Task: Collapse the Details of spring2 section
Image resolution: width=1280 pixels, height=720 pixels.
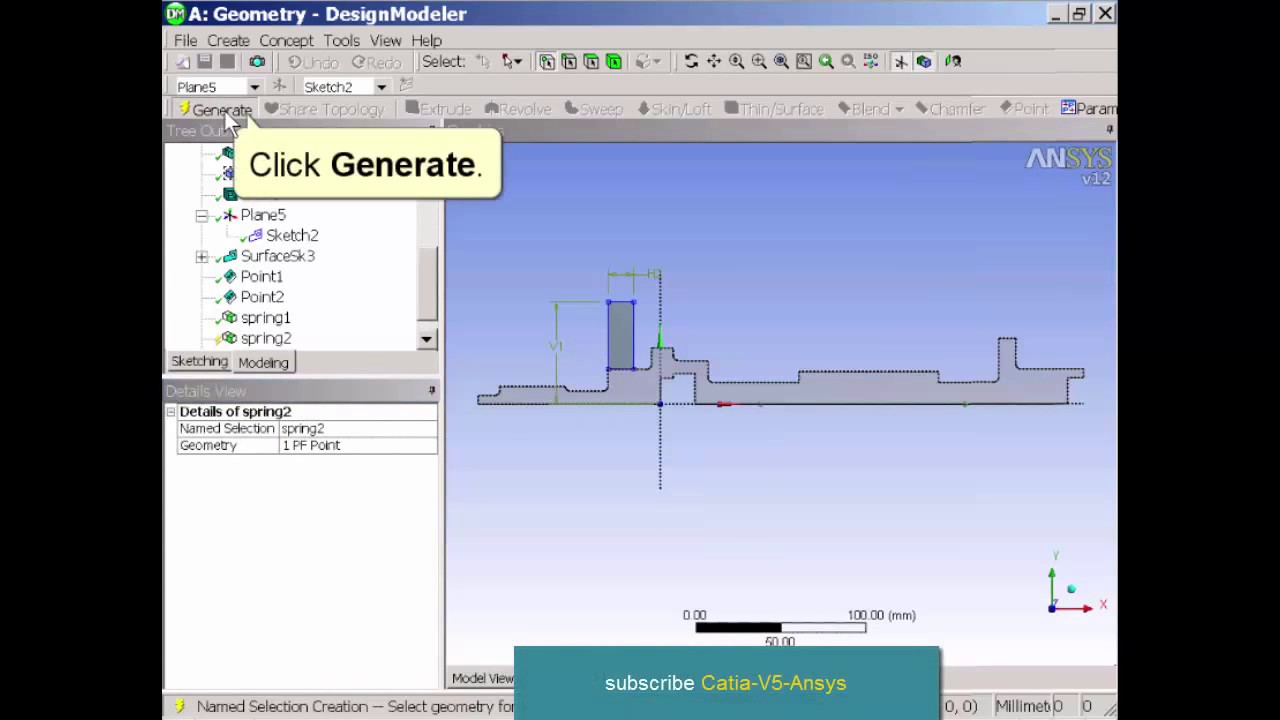Action: click(x=171, y=412)
